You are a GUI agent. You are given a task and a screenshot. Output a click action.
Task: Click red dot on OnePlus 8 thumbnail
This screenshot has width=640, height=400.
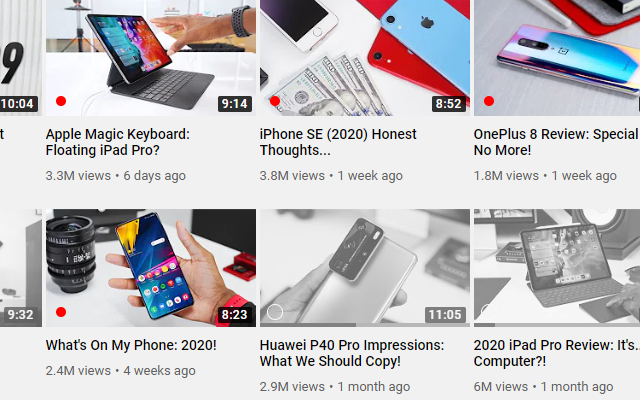tap(489, 101)
